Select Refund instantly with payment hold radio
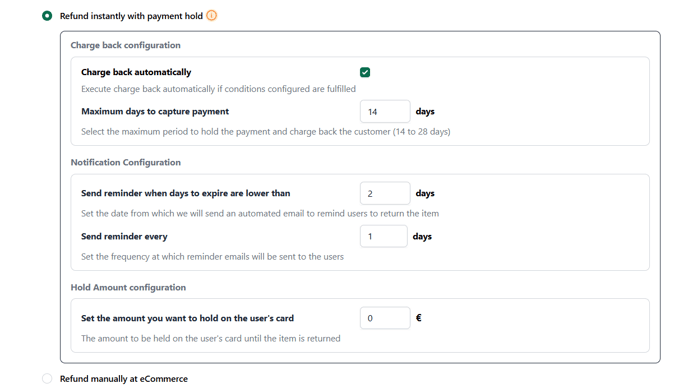Image resolution: width=688 pixels, height=388 pixels. pyautogui.click(x=47, y=16)
